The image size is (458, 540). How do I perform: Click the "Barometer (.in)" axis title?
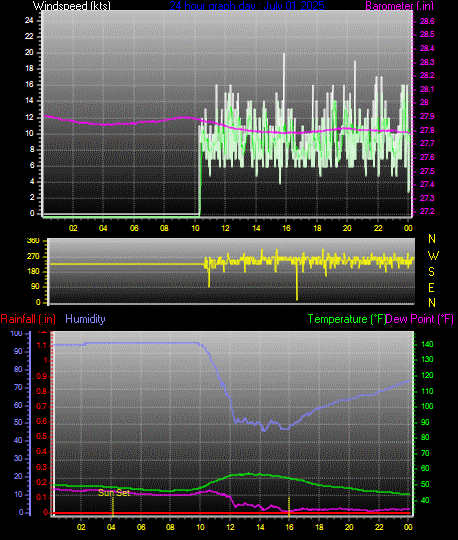coord(399,6)
